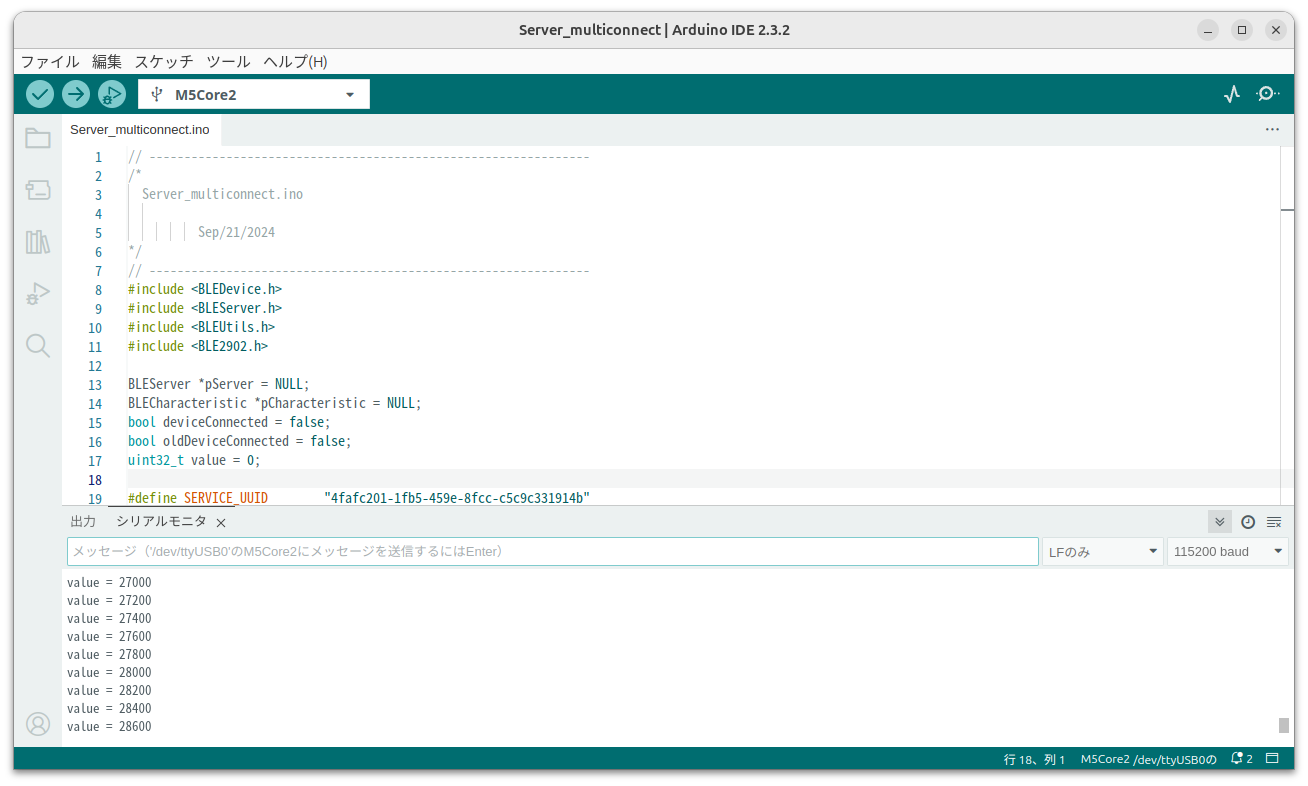Click line number 18 in the gutter

(x=96, y=480)
